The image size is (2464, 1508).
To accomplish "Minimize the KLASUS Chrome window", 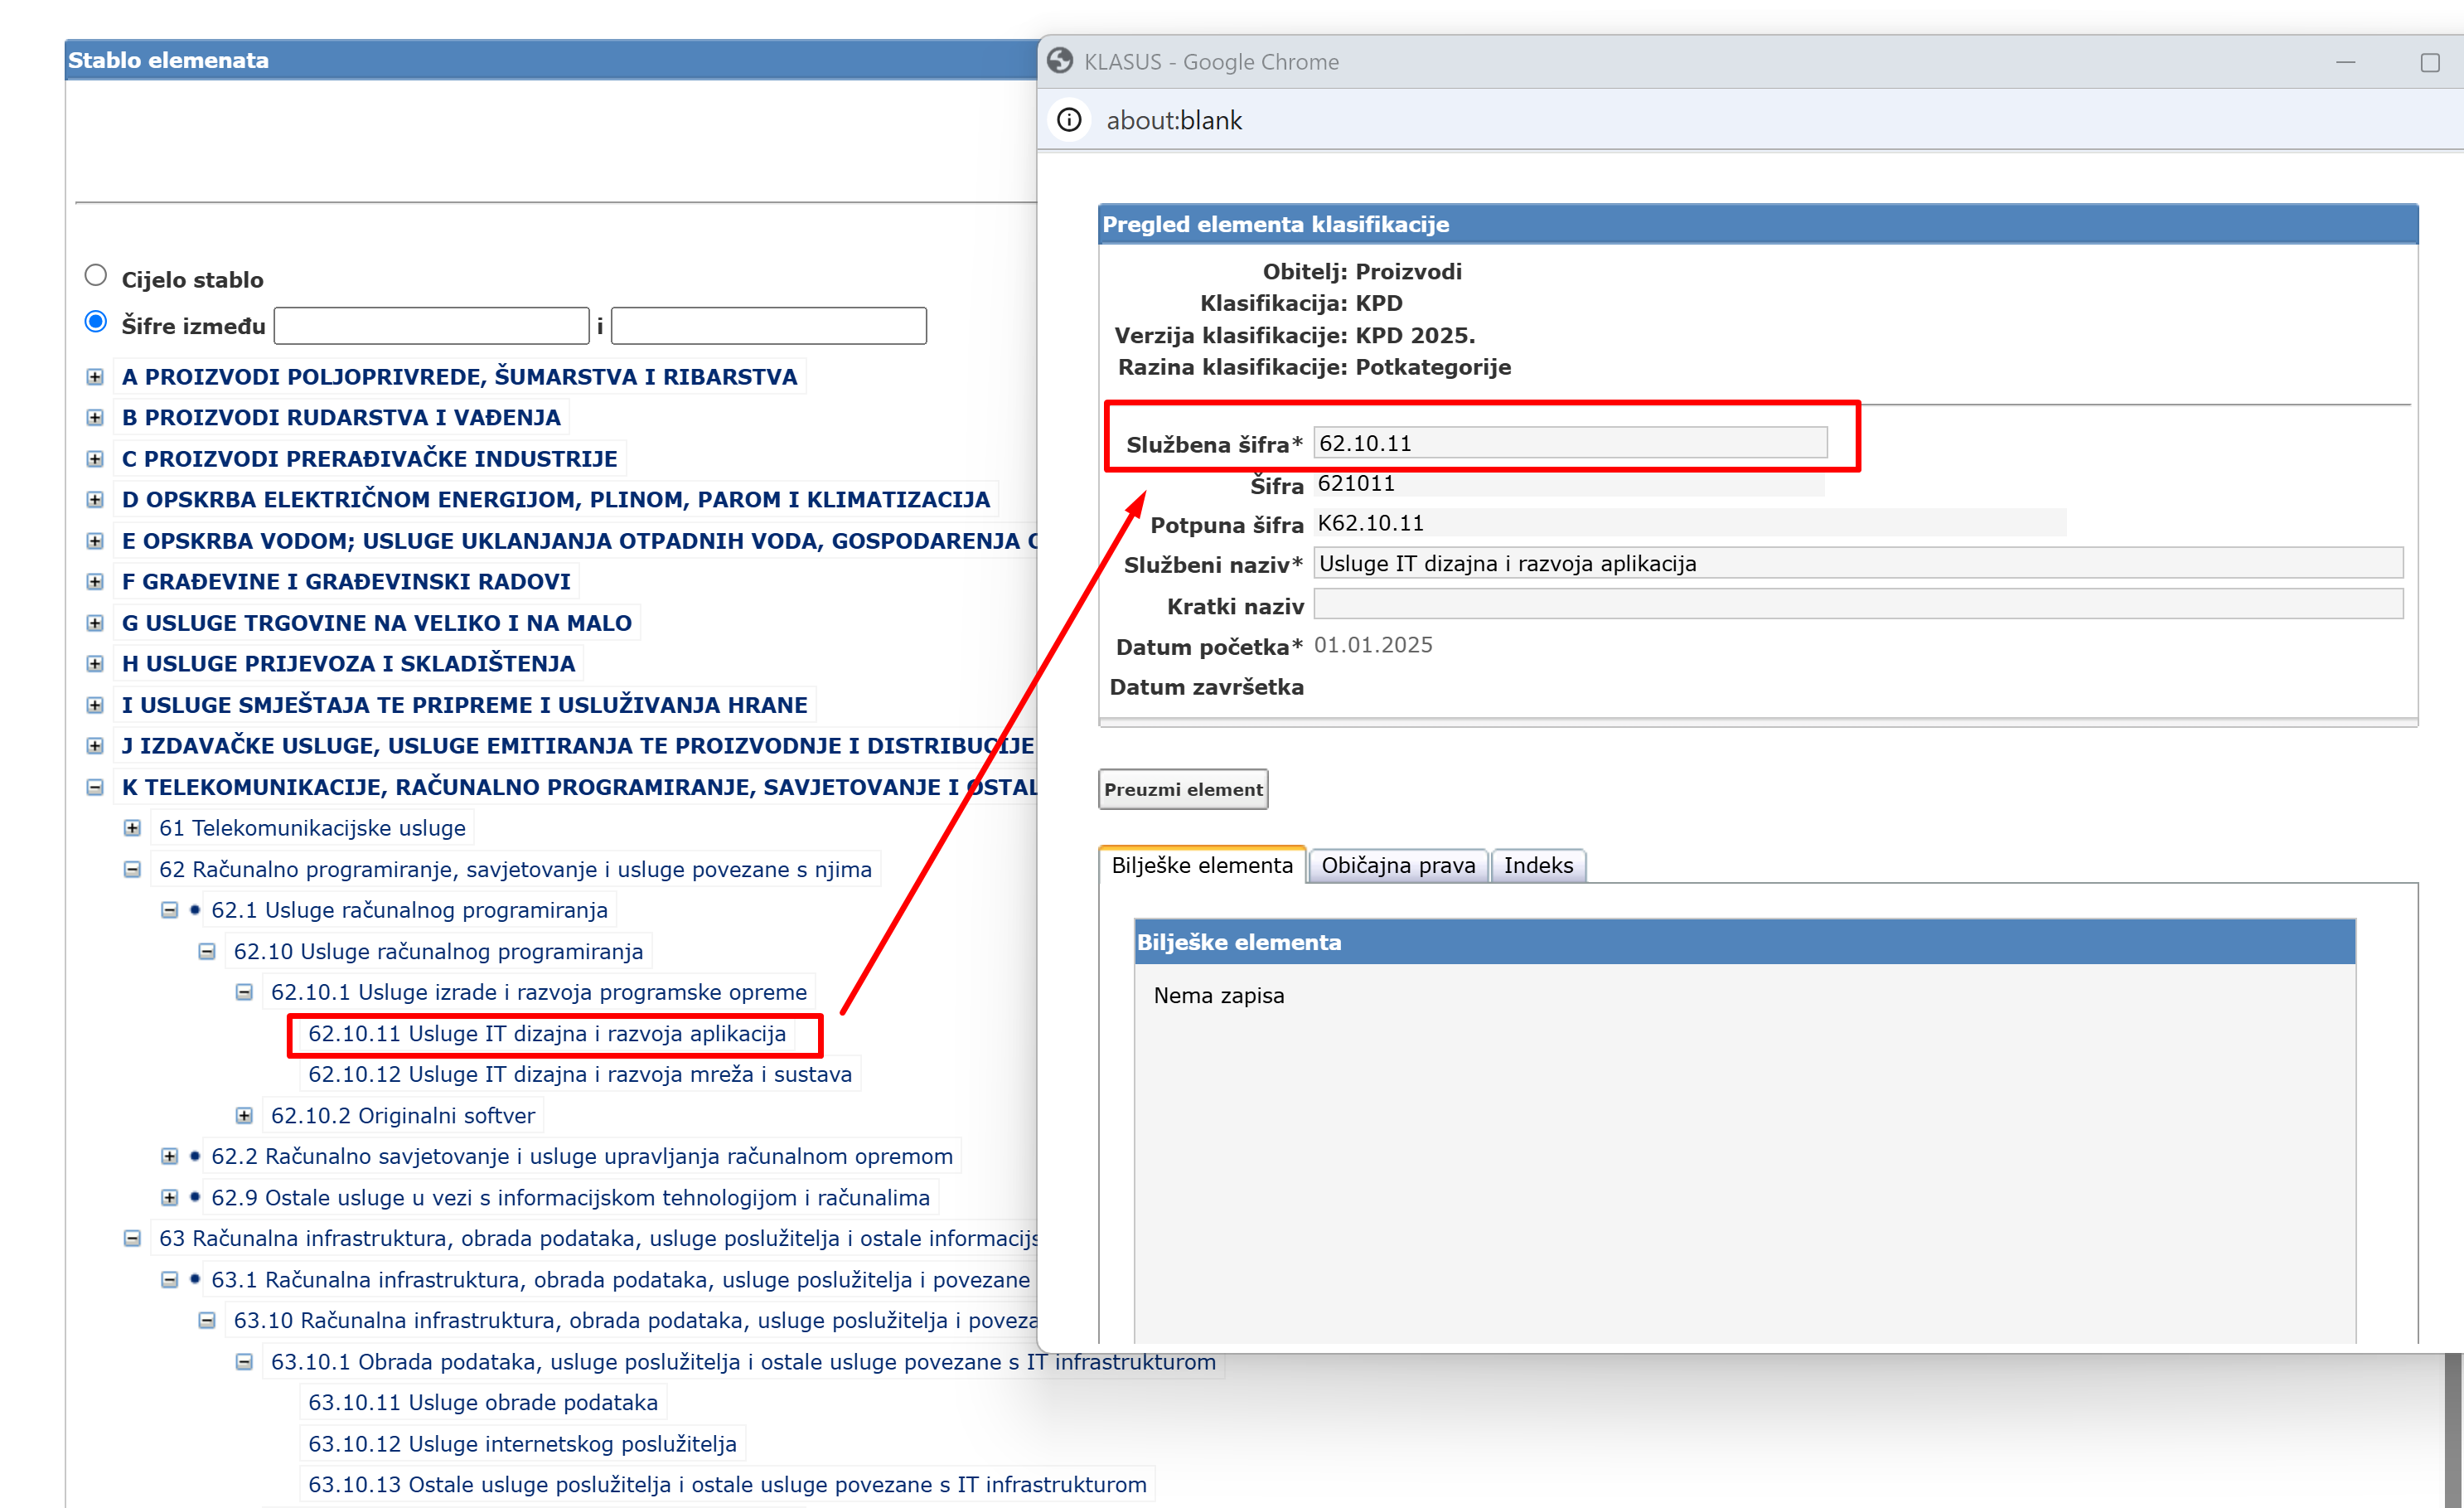I will (2346, 62).
